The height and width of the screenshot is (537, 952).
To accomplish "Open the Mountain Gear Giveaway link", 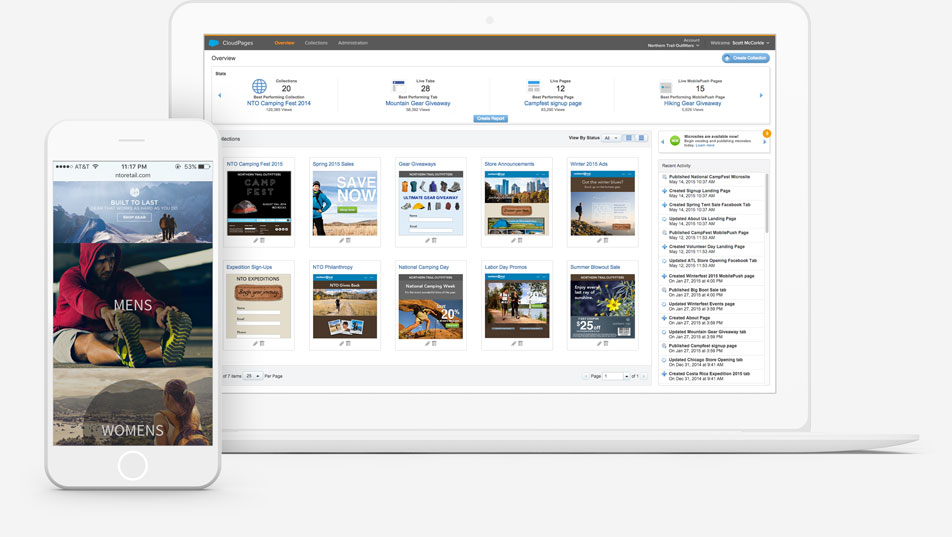I will click(418, 103).
